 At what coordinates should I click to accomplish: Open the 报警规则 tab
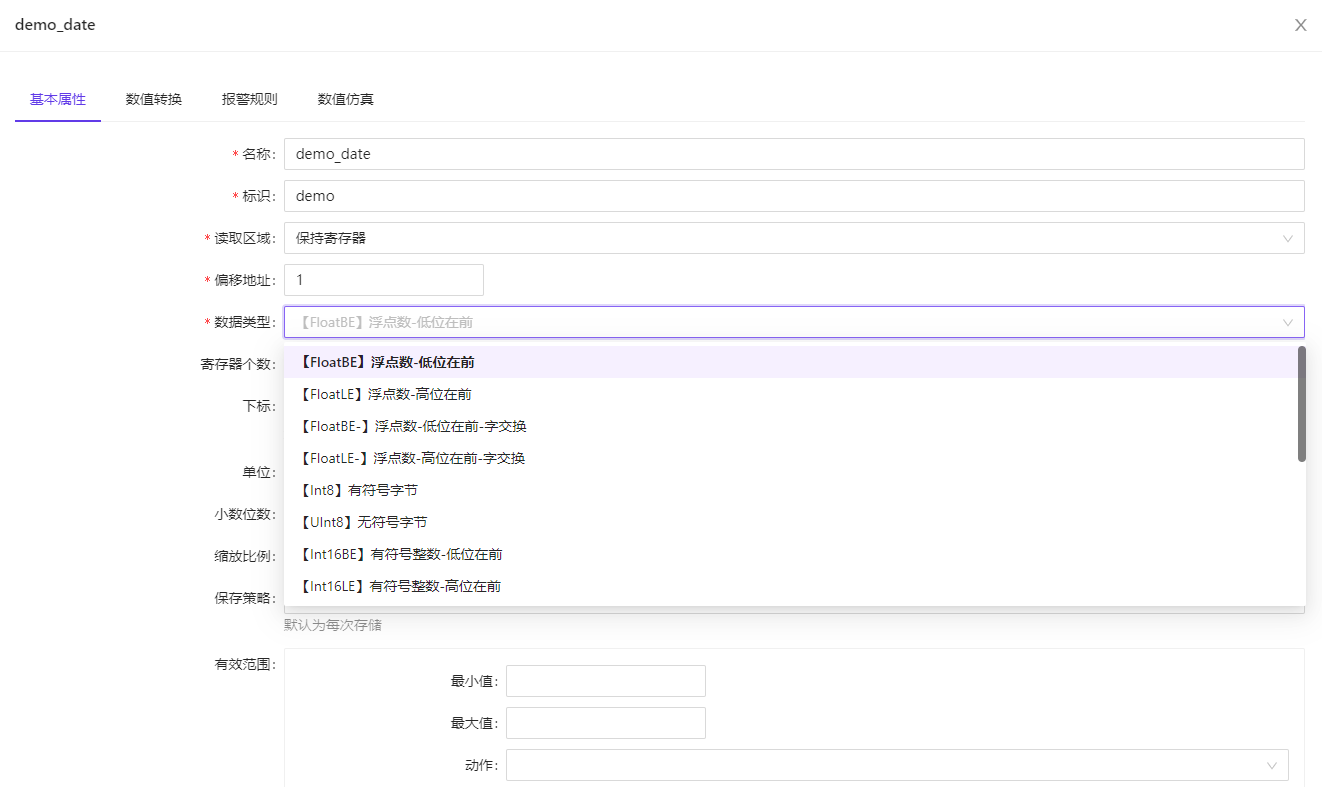tap(249, 99)
